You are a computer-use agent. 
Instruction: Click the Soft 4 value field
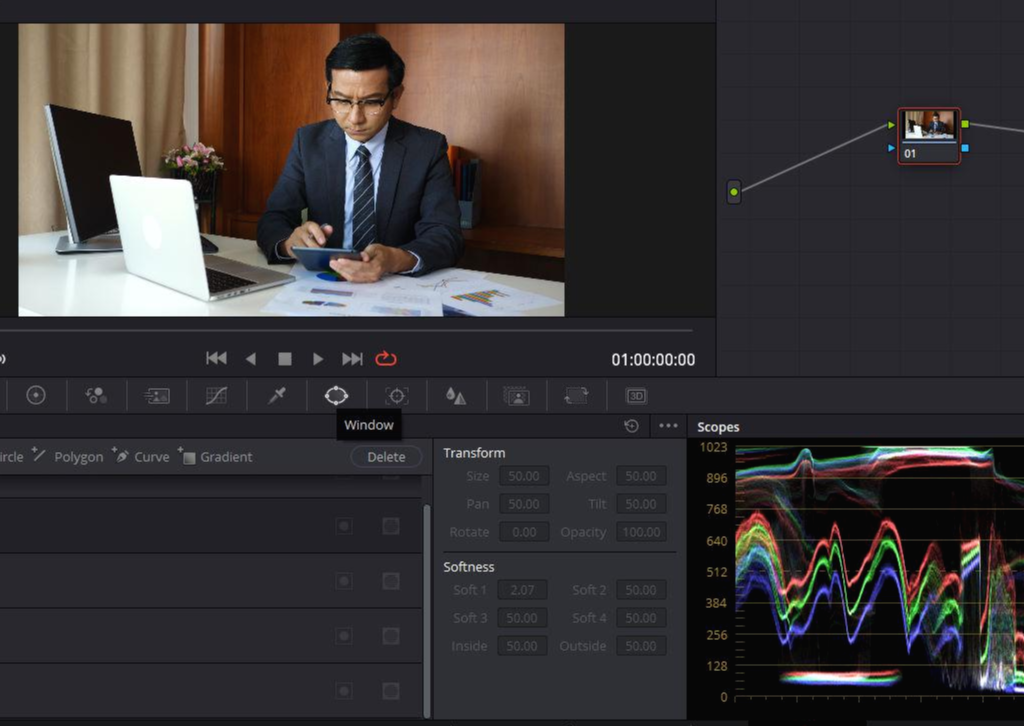(641, 618)
